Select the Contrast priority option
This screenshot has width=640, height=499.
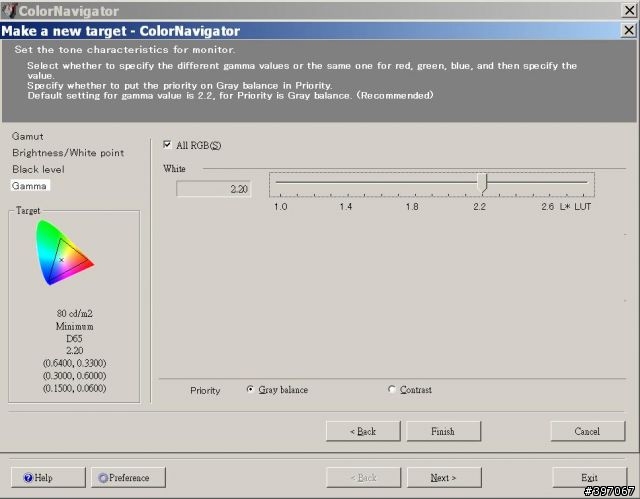click(x=392, y=389)
